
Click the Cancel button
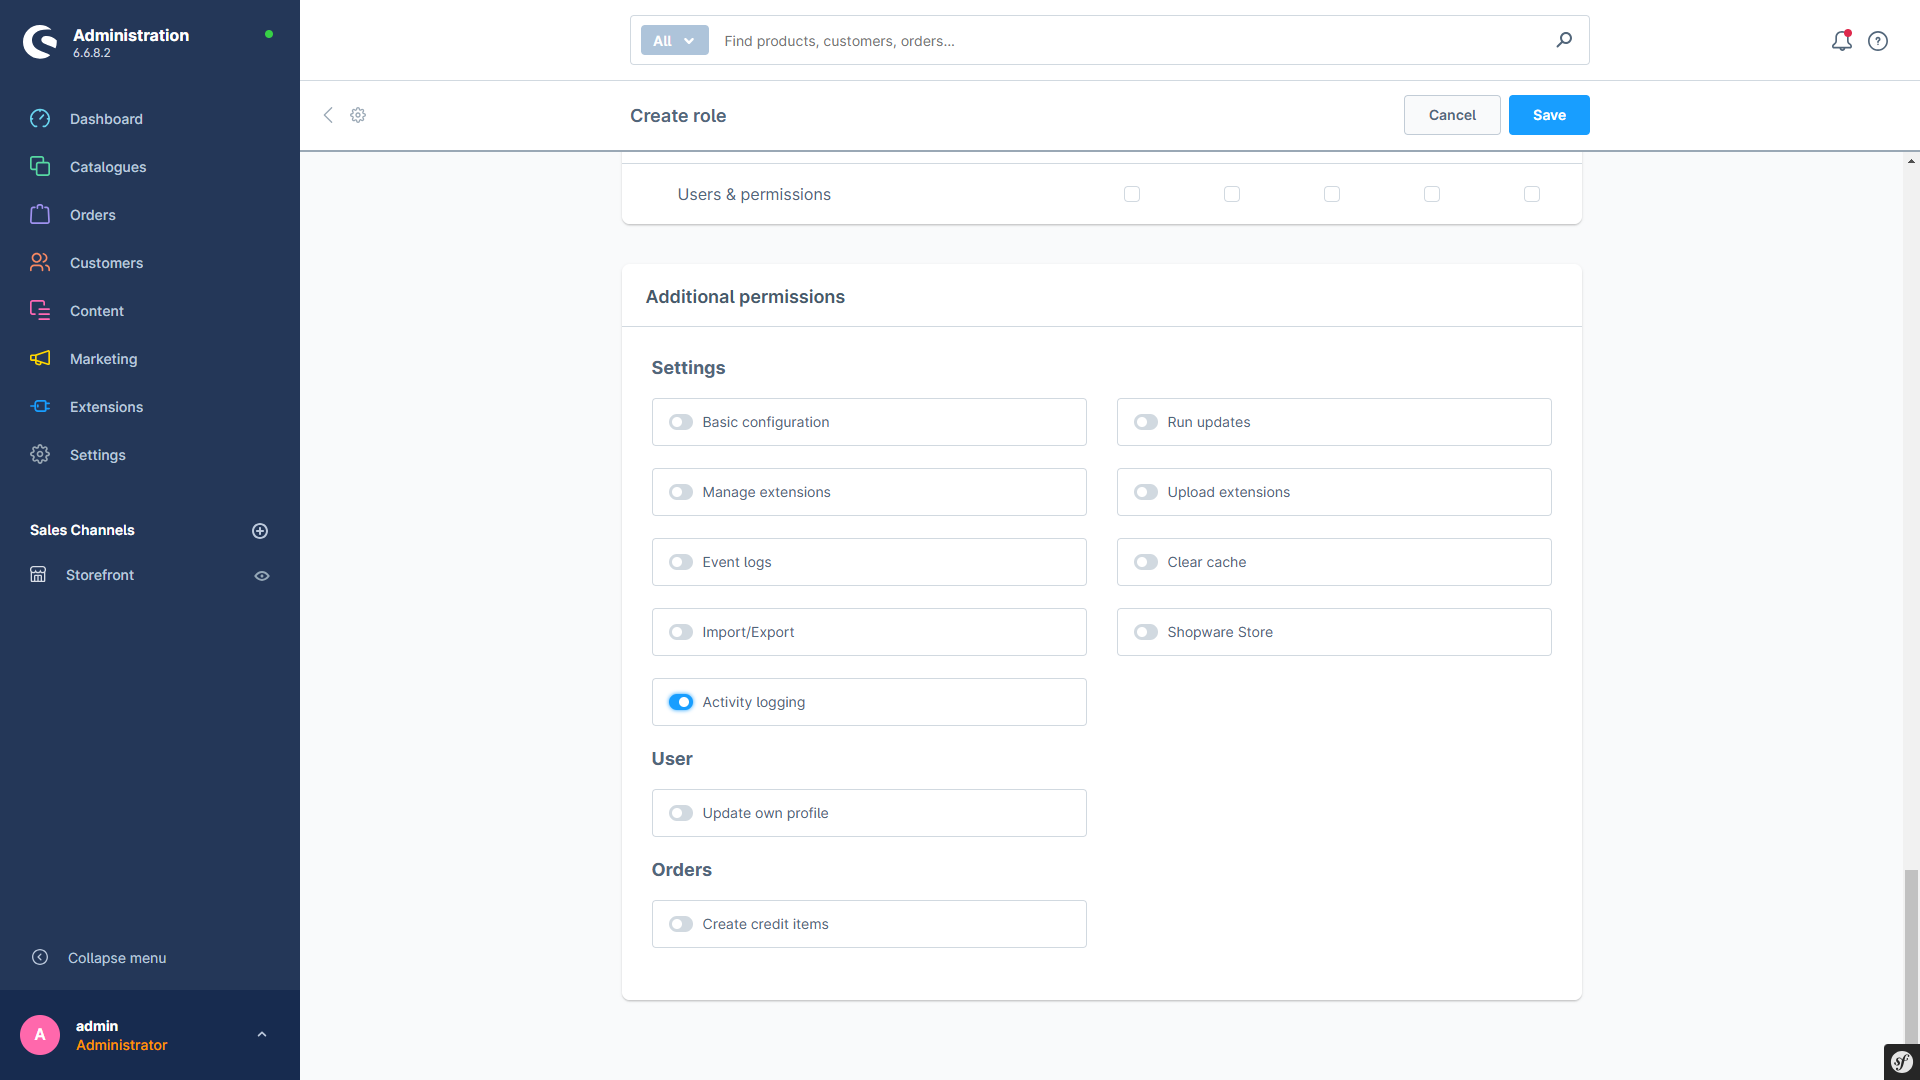click(x=1452, y=115)
